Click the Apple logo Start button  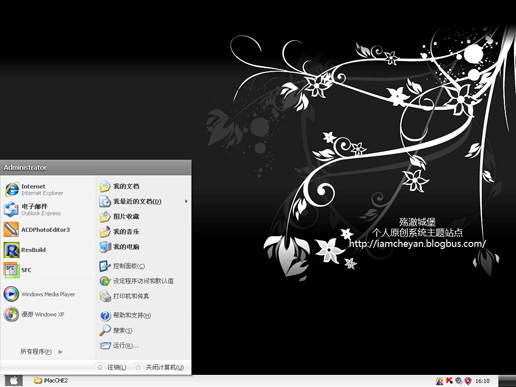pos(14,380)
